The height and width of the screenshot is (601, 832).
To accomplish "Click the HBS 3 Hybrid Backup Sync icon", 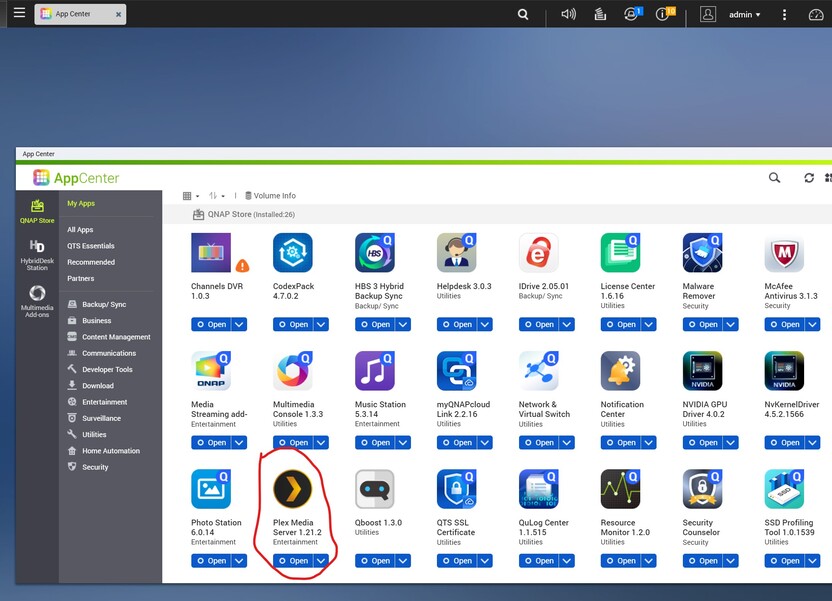I will (375, 252).
